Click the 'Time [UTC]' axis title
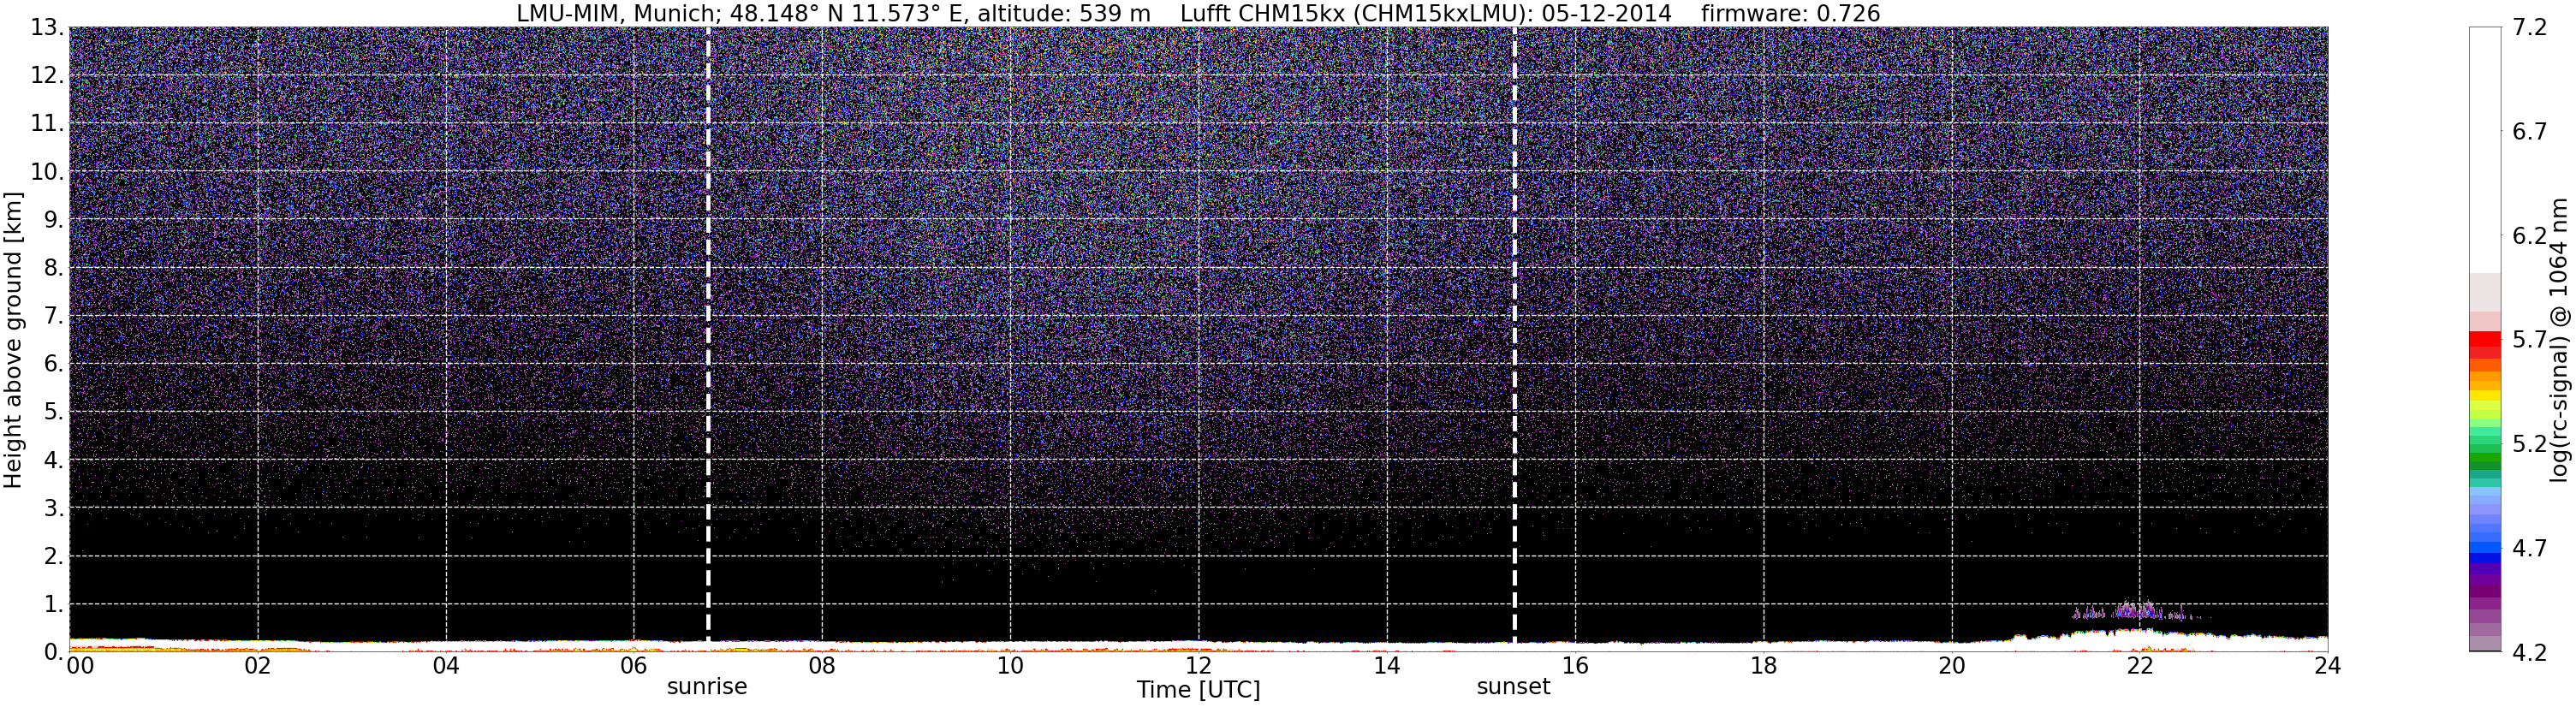Image resolution: width=2576 pixels, height=707 pixels. click(x=1198, y=690)
